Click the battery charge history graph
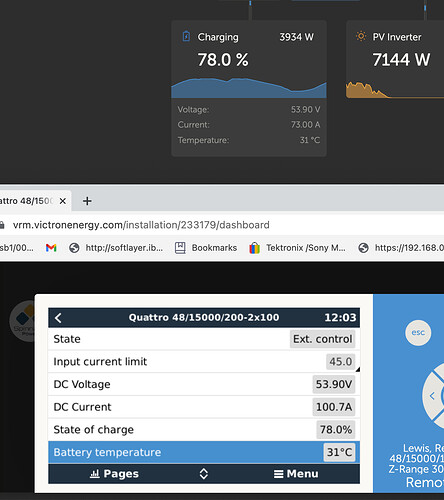The width and height of the screenshot is (444, 500). (x=249, y=88)
